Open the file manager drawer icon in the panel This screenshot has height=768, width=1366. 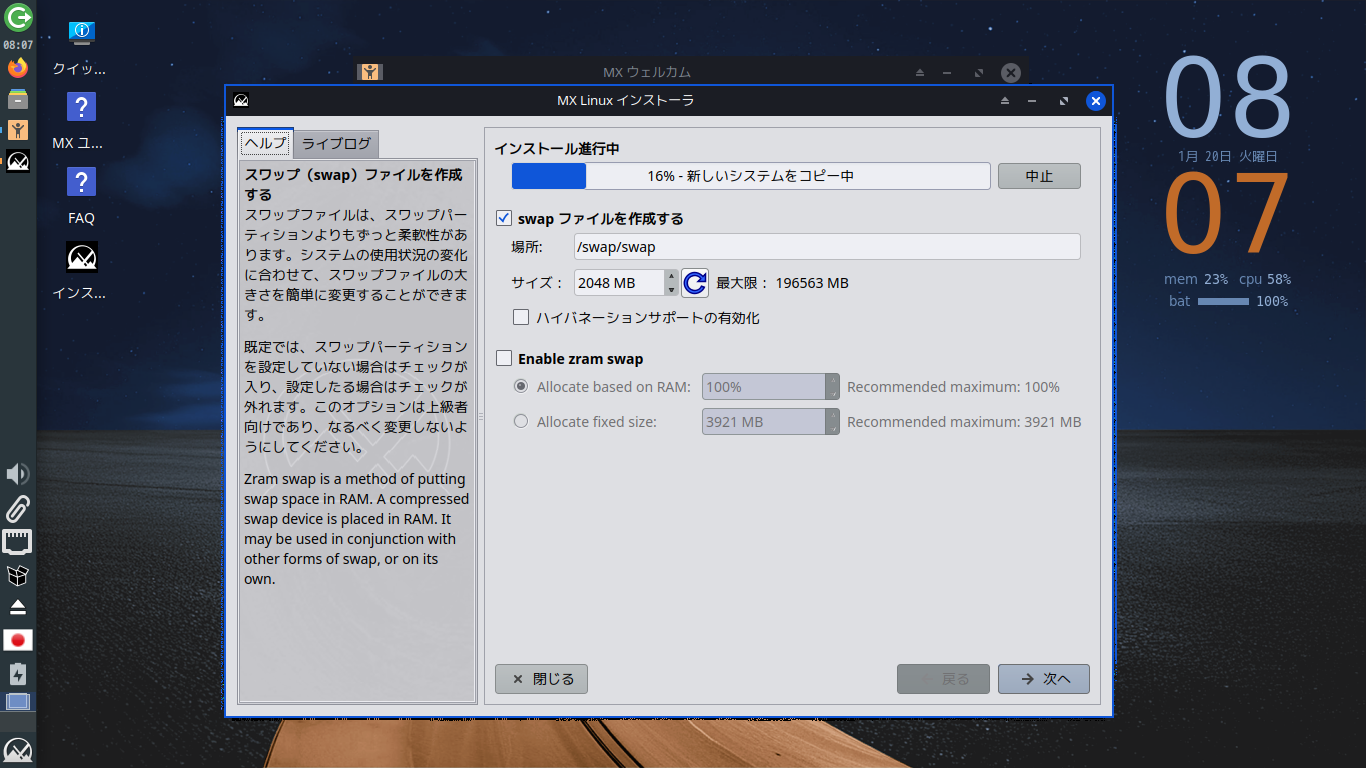click(18, 99)
